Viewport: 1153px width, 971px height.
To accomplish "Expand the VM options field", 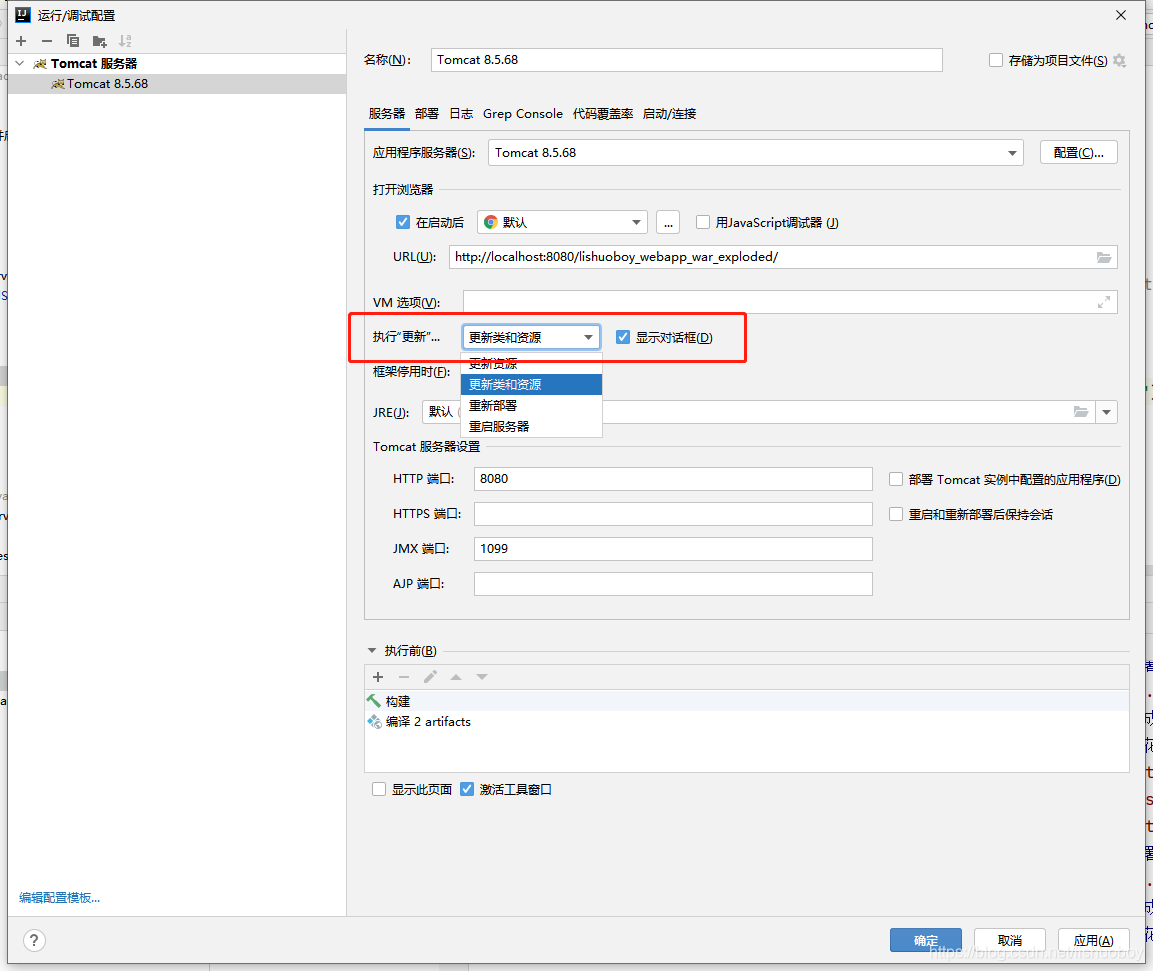I will (x=1104, y=302).
